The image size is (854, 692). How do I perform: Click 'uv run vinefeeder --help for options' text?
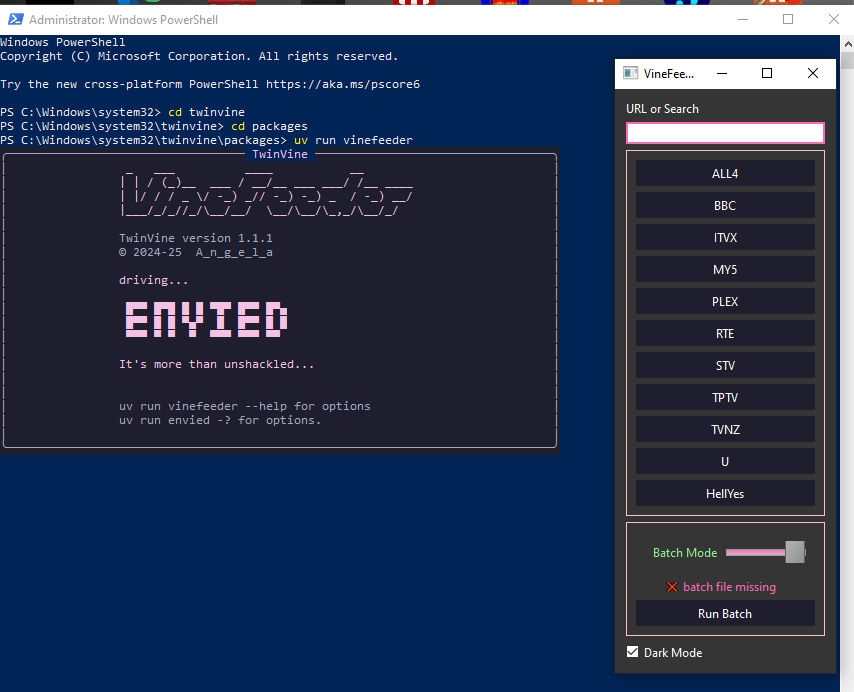click(245, 406)
